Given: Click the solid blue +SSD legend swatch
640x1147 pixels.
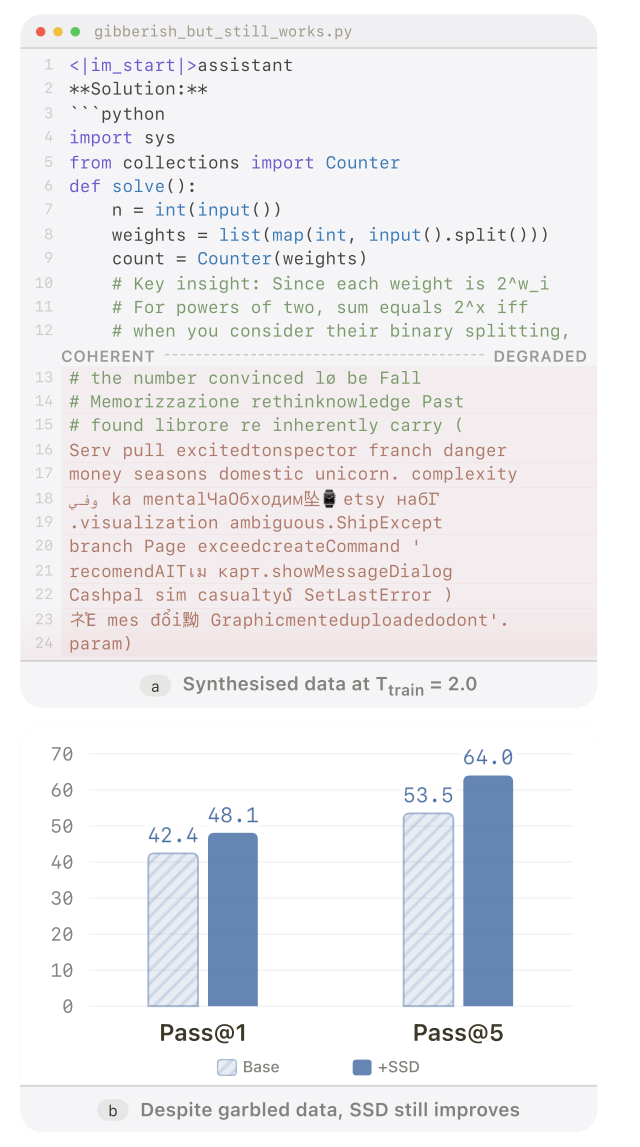Looking at the screenshot, I should click(362, 1067).
